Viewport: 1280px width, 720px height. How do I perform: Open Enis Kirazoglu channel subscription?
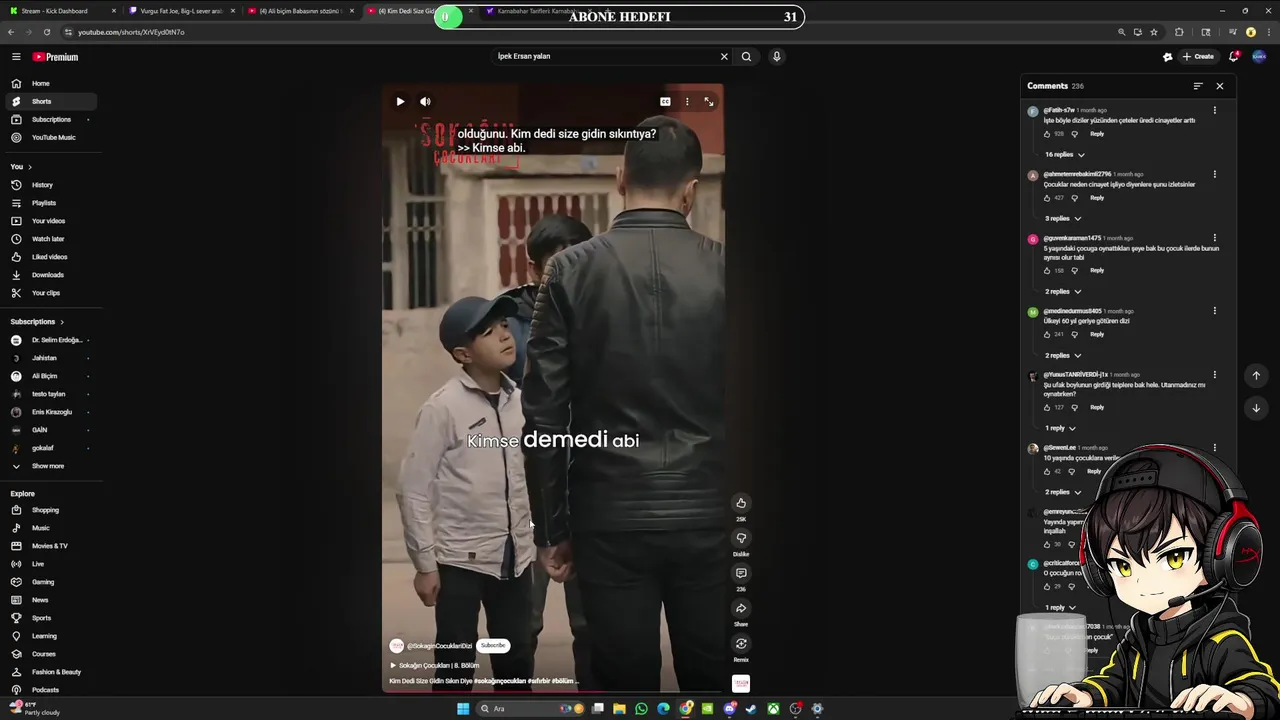point(50,412)
